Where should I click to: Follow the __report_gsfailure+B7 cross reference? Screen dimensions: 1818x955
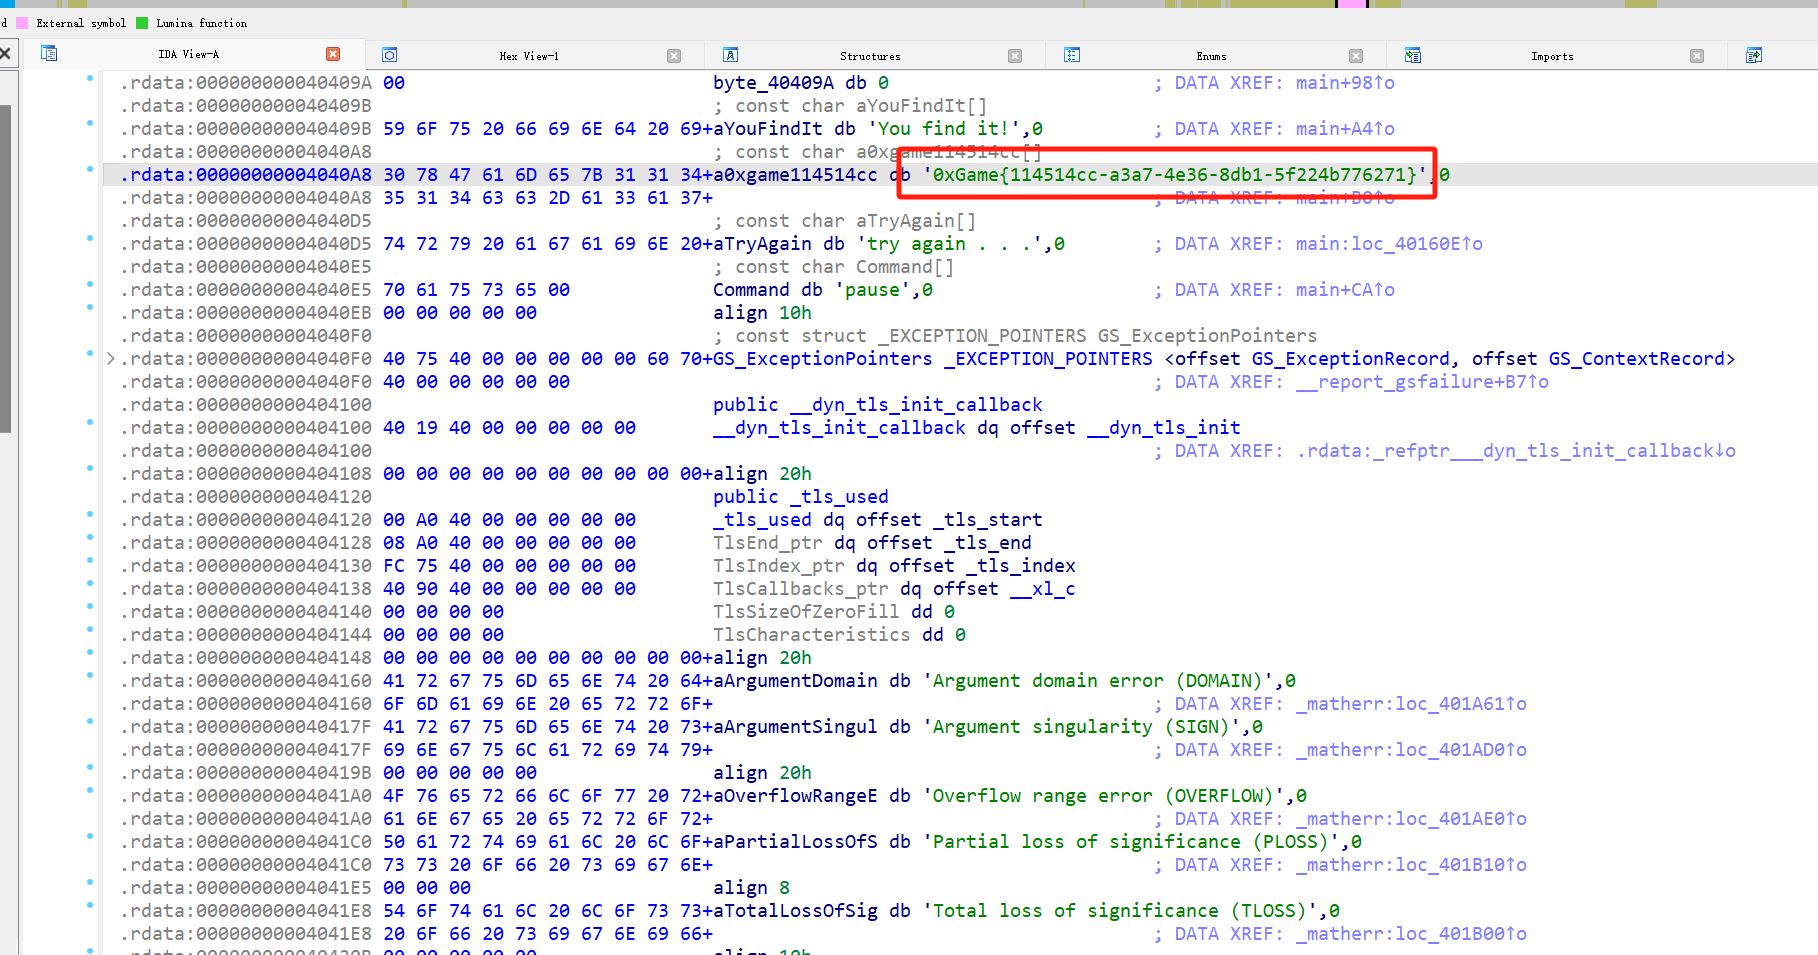1422,382
